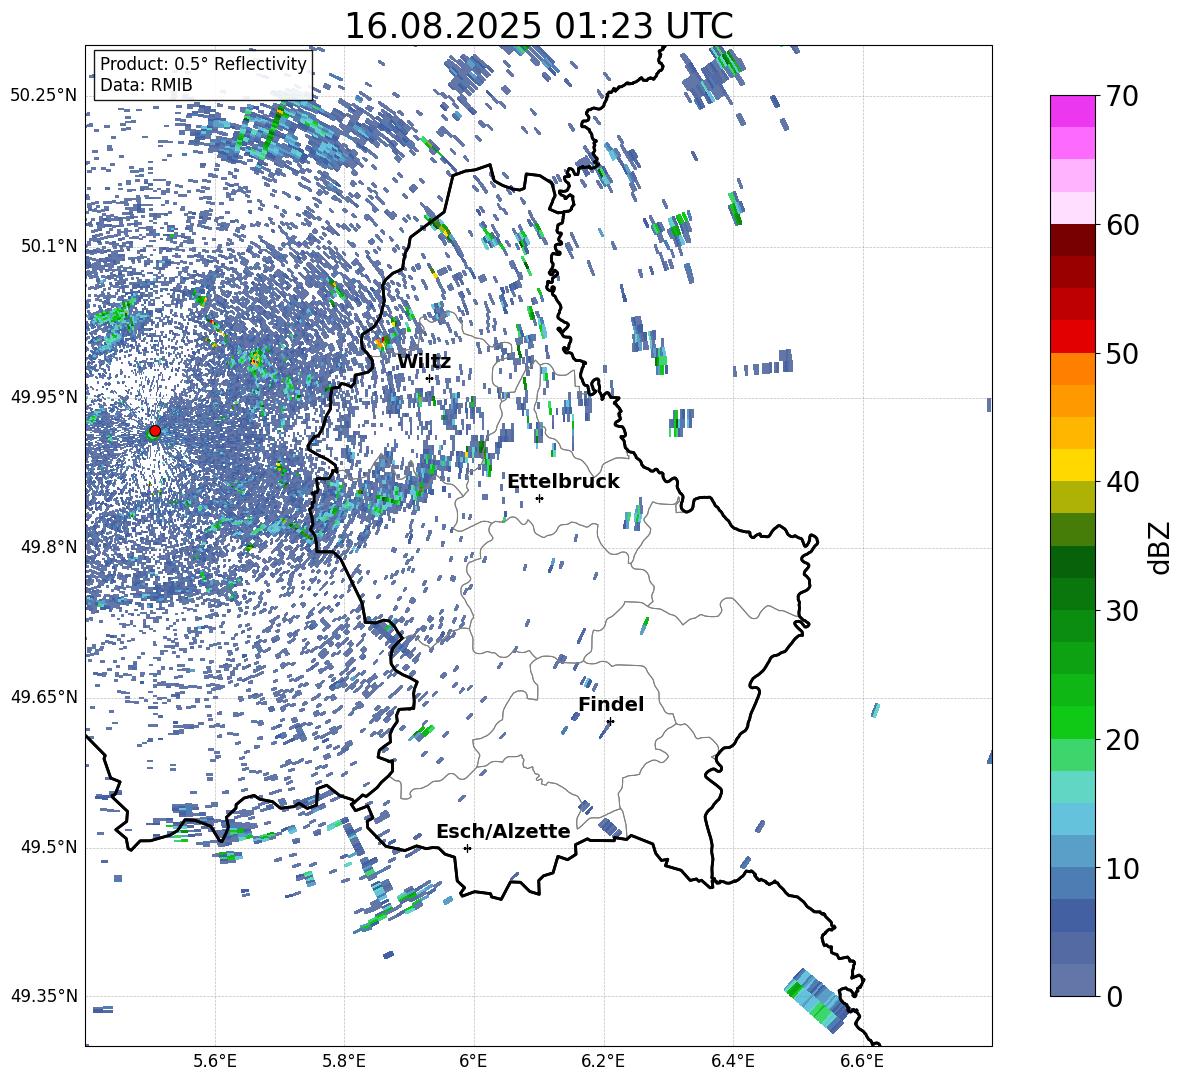The image size is (1184, 1081).
Task: Click the radar echo patch in the map's bottom-right corner
Action: pyautogui.click(x=817, y=1001)
